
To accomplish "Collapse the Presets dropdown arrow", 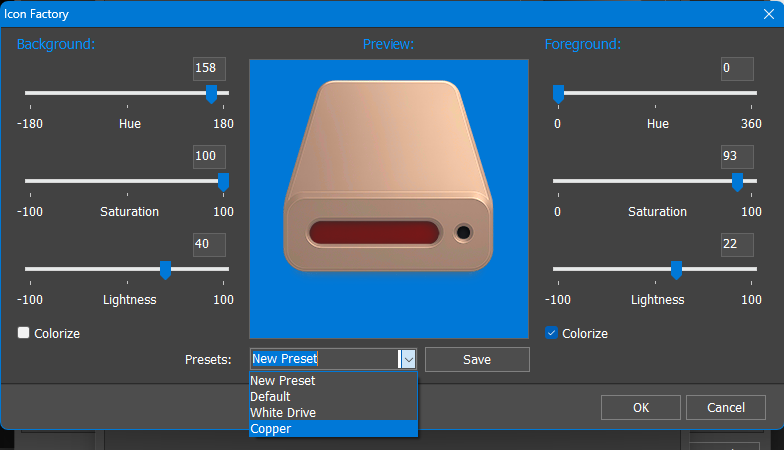I will pyautogui.click(x=407, y=359).
